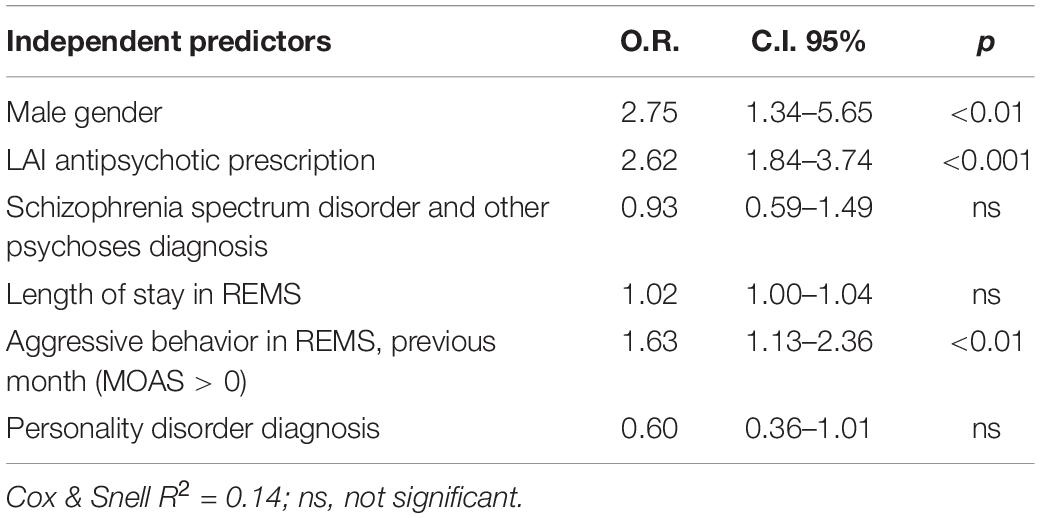Click the 'Independent predictors' column header

(x=168, y=43)
